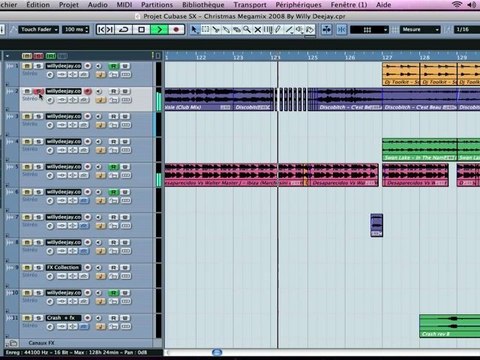Select the Play speaker tool
This screenshot has width=480, height=360.
(299, 30)
